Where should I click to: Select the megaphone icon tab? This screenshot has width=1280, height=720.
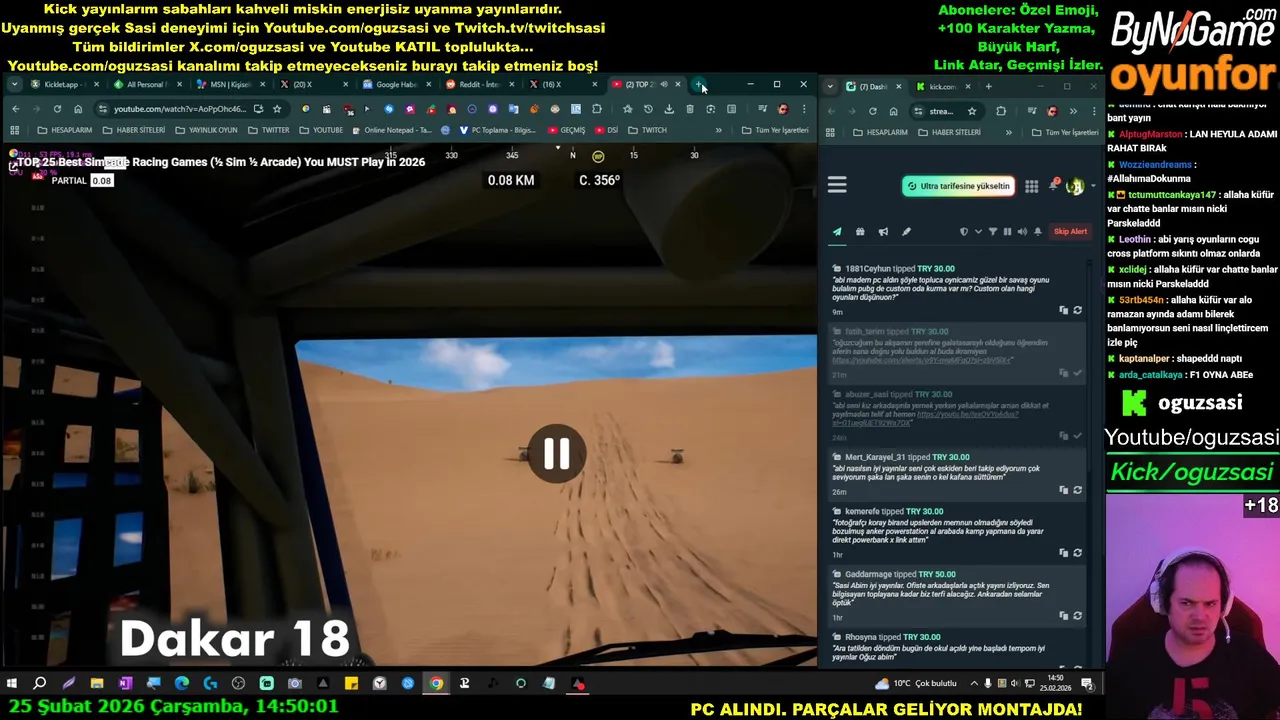(x=883, y=232)
